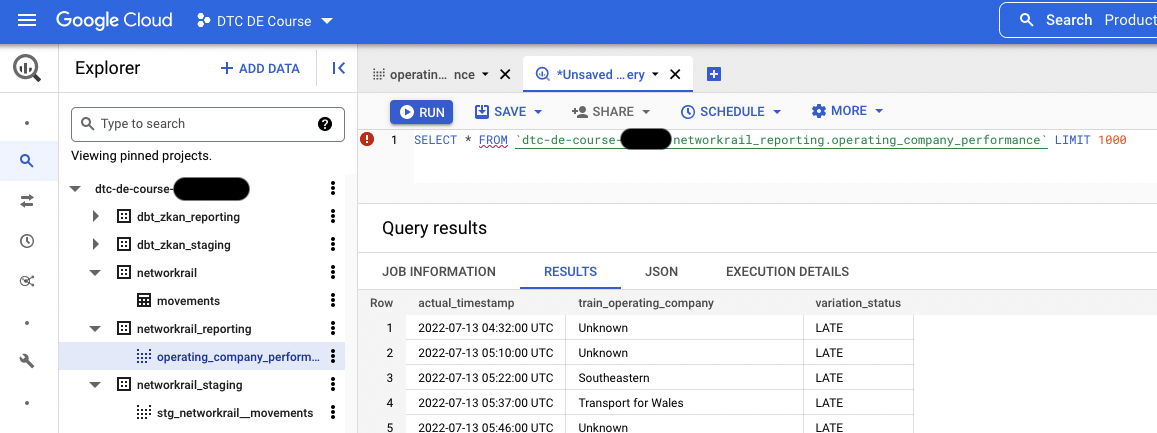Click the Google Cloud logo

coord(114,21)
